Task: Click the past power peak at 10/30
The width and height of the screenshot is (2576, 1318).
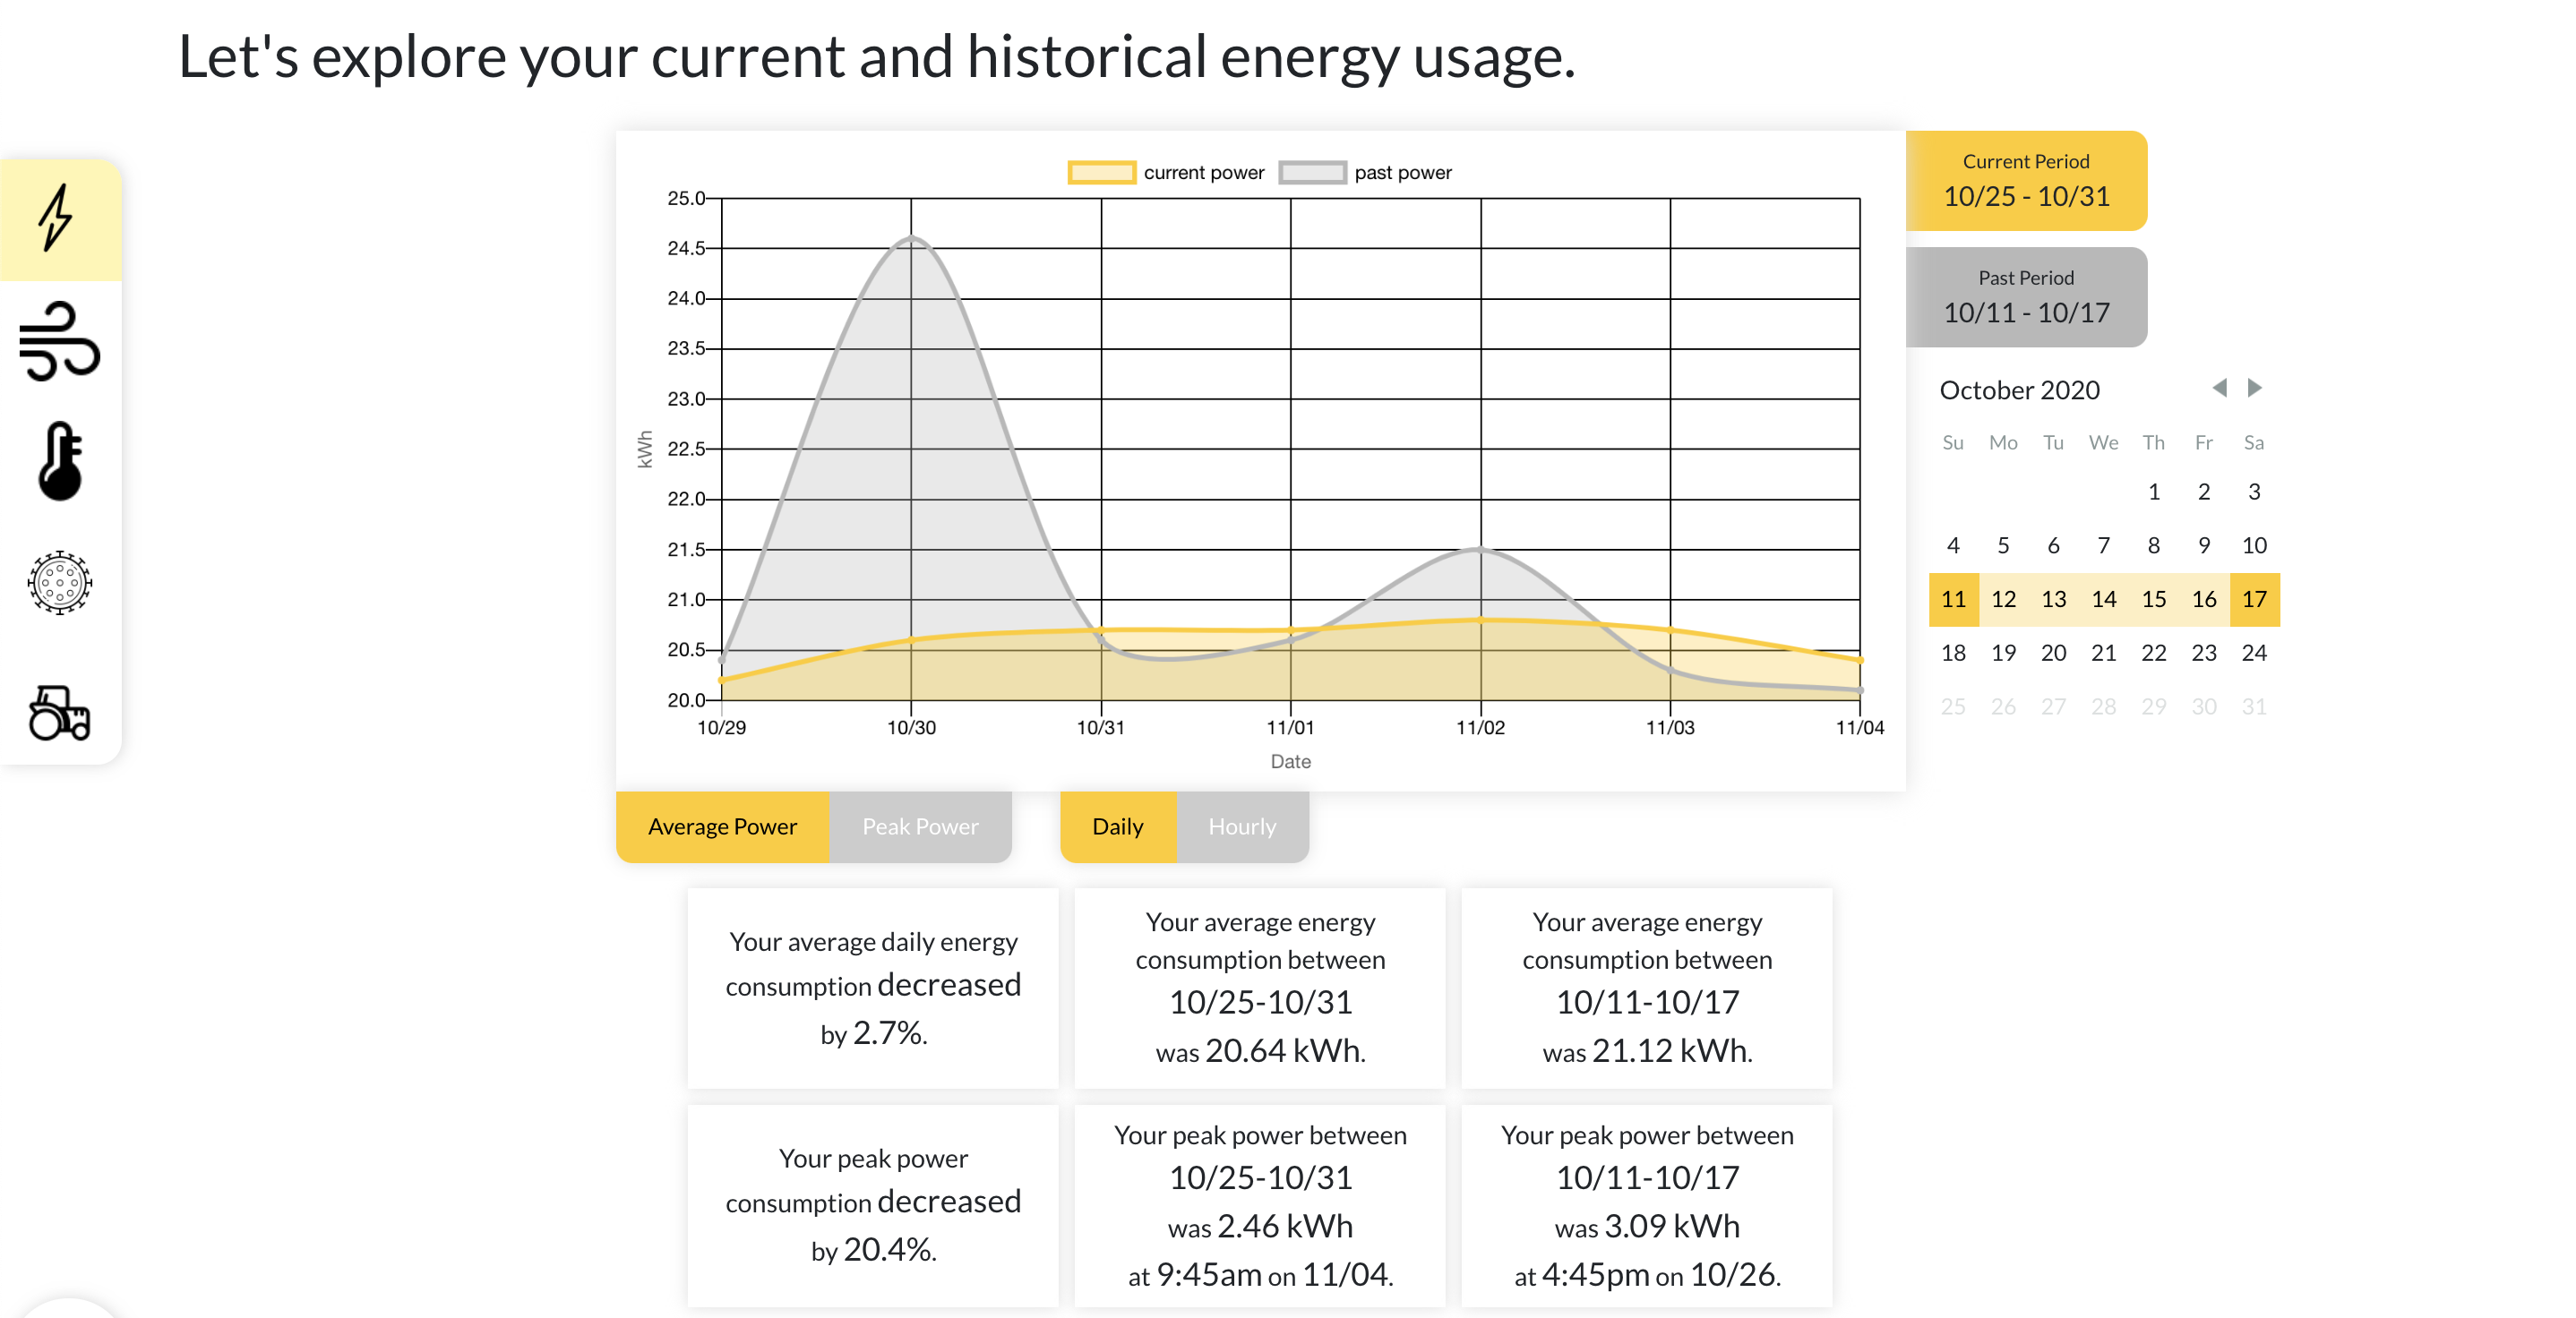Action: (911, 238)
